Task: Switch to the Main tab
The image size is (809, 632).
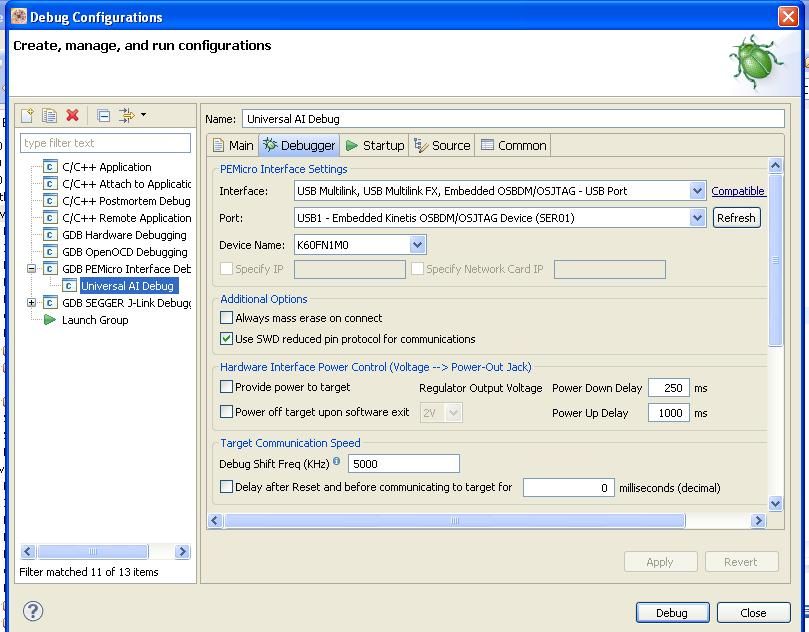Action: pos(233,145)
